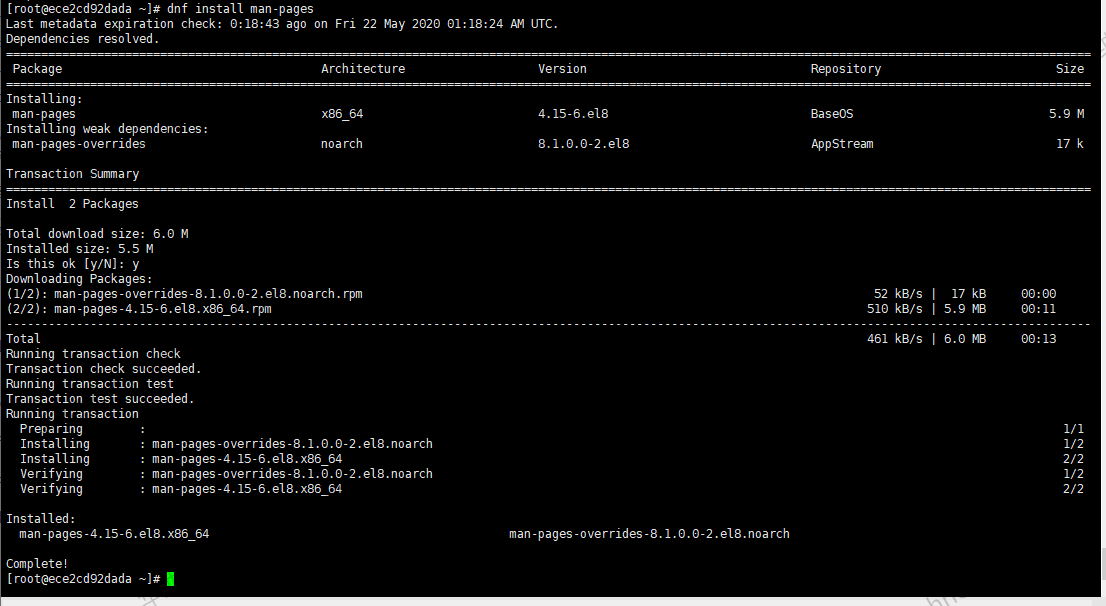Click version '8.1.0.0-2.el8' in the table
This screenshot has height=606, width=1106.
[583, 144]
